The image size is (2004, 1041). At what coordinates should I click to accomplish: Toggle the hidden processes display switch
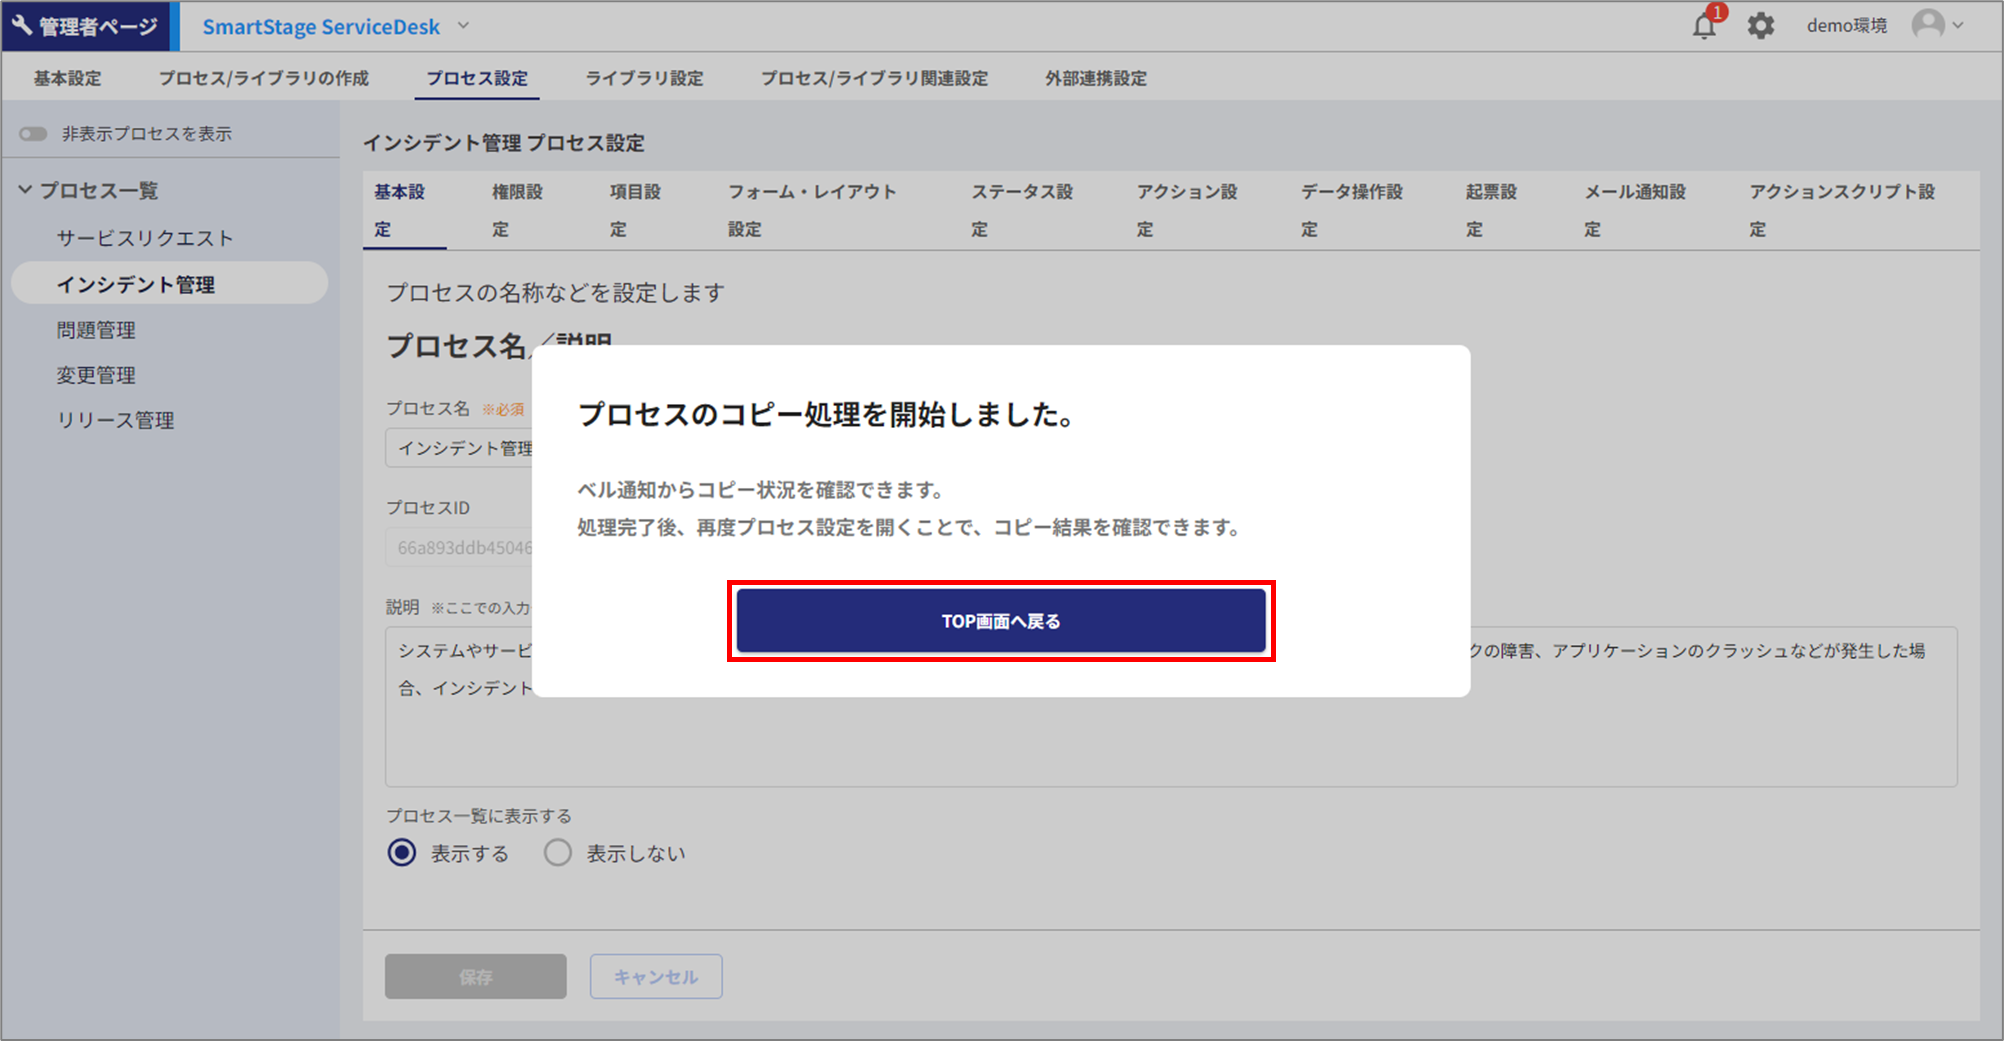tap(33, 134)
